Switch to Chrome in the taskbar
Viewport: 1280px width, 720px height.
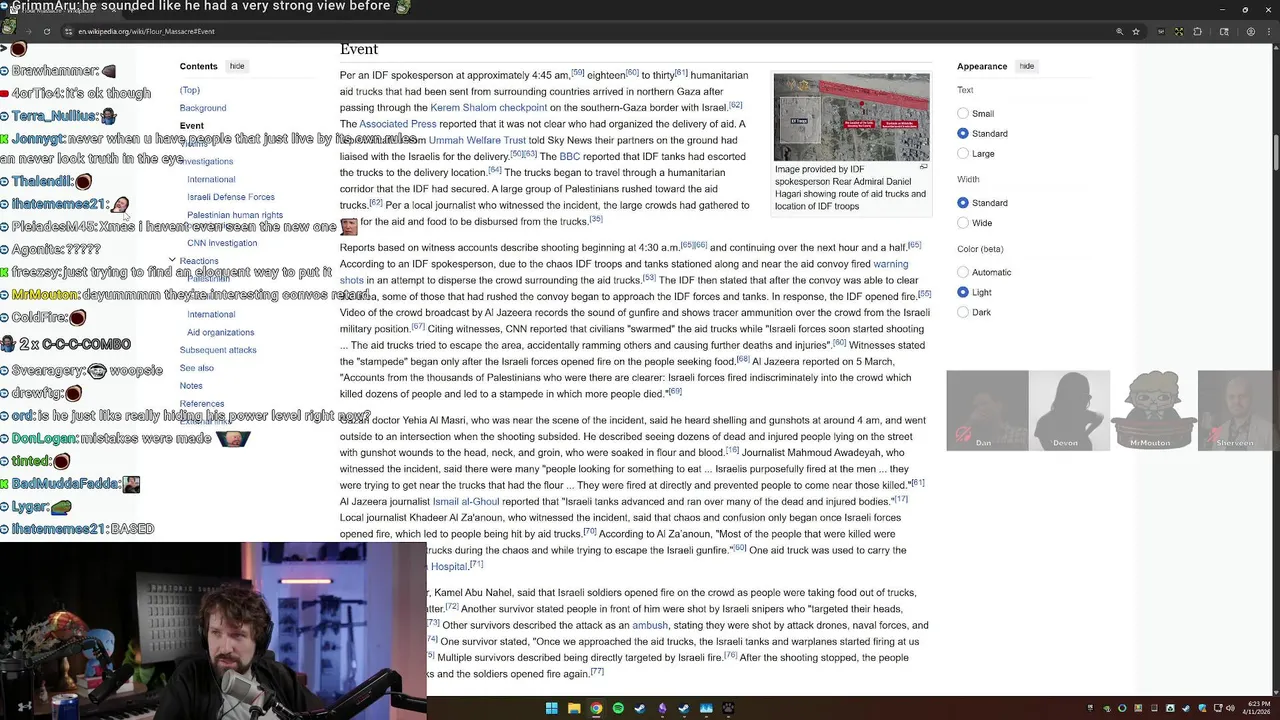click(x=596, y=708)
